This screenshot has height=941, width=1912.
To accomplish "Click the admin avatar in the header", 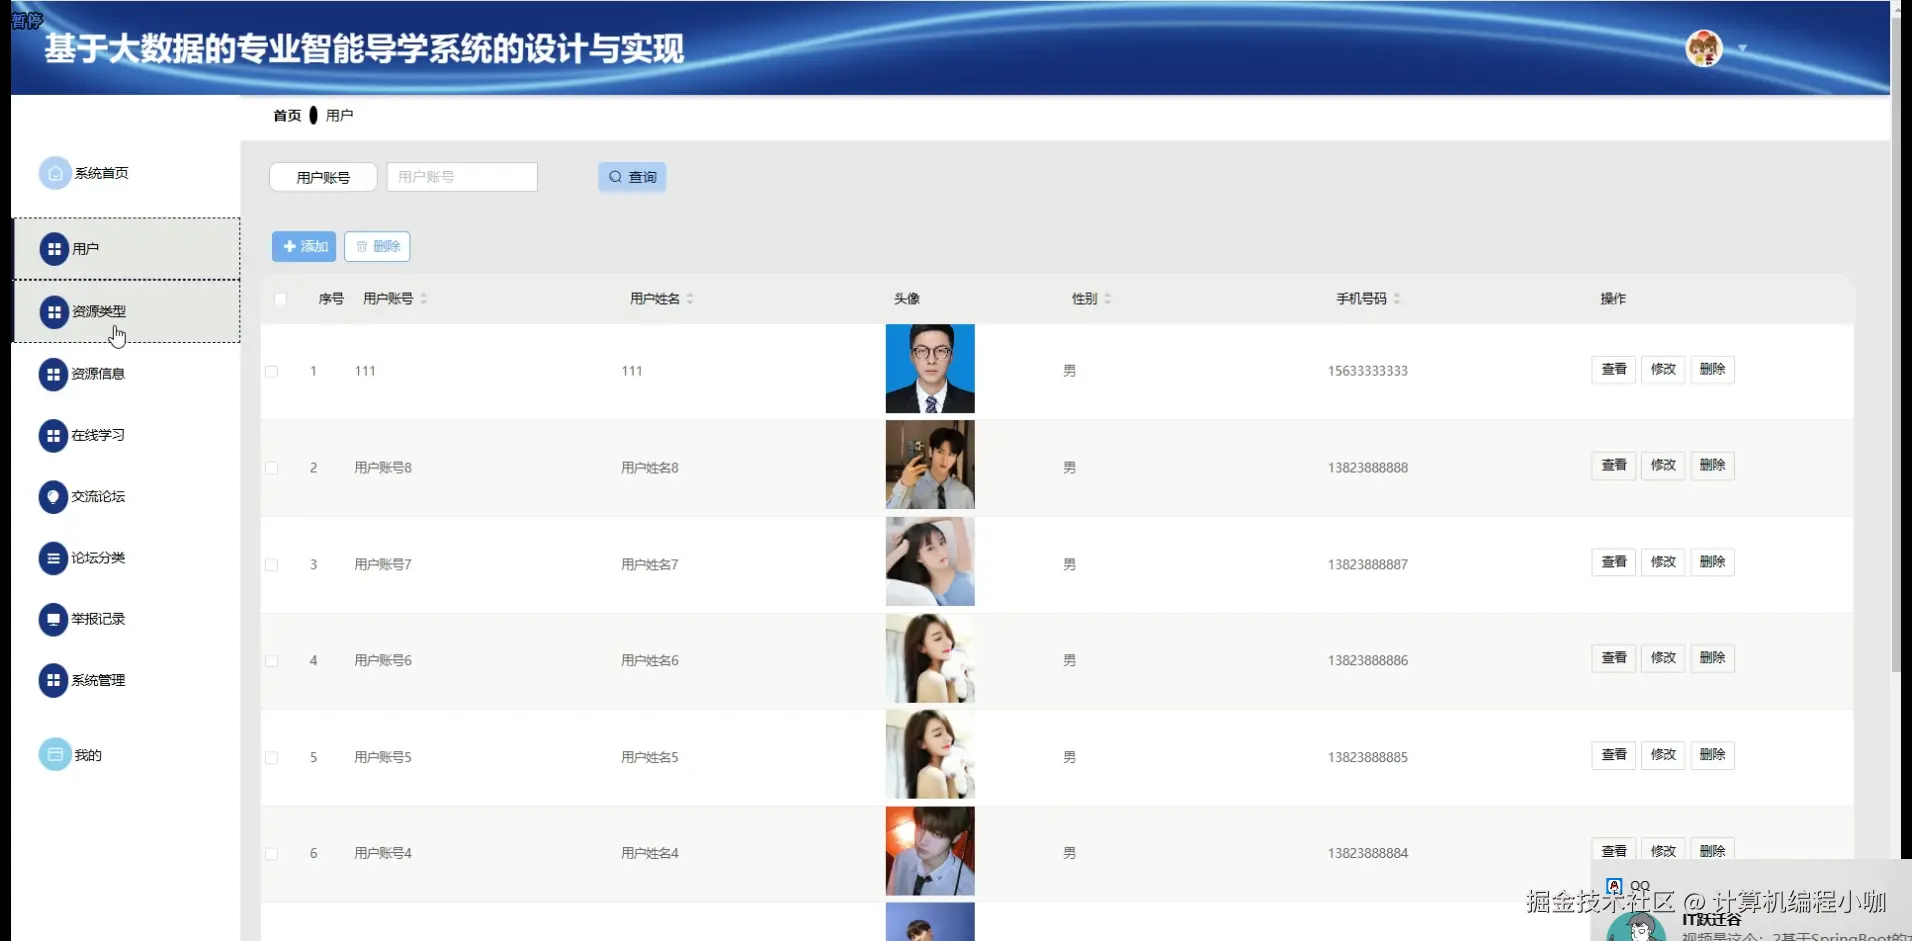I will [x=1703, y=48].
